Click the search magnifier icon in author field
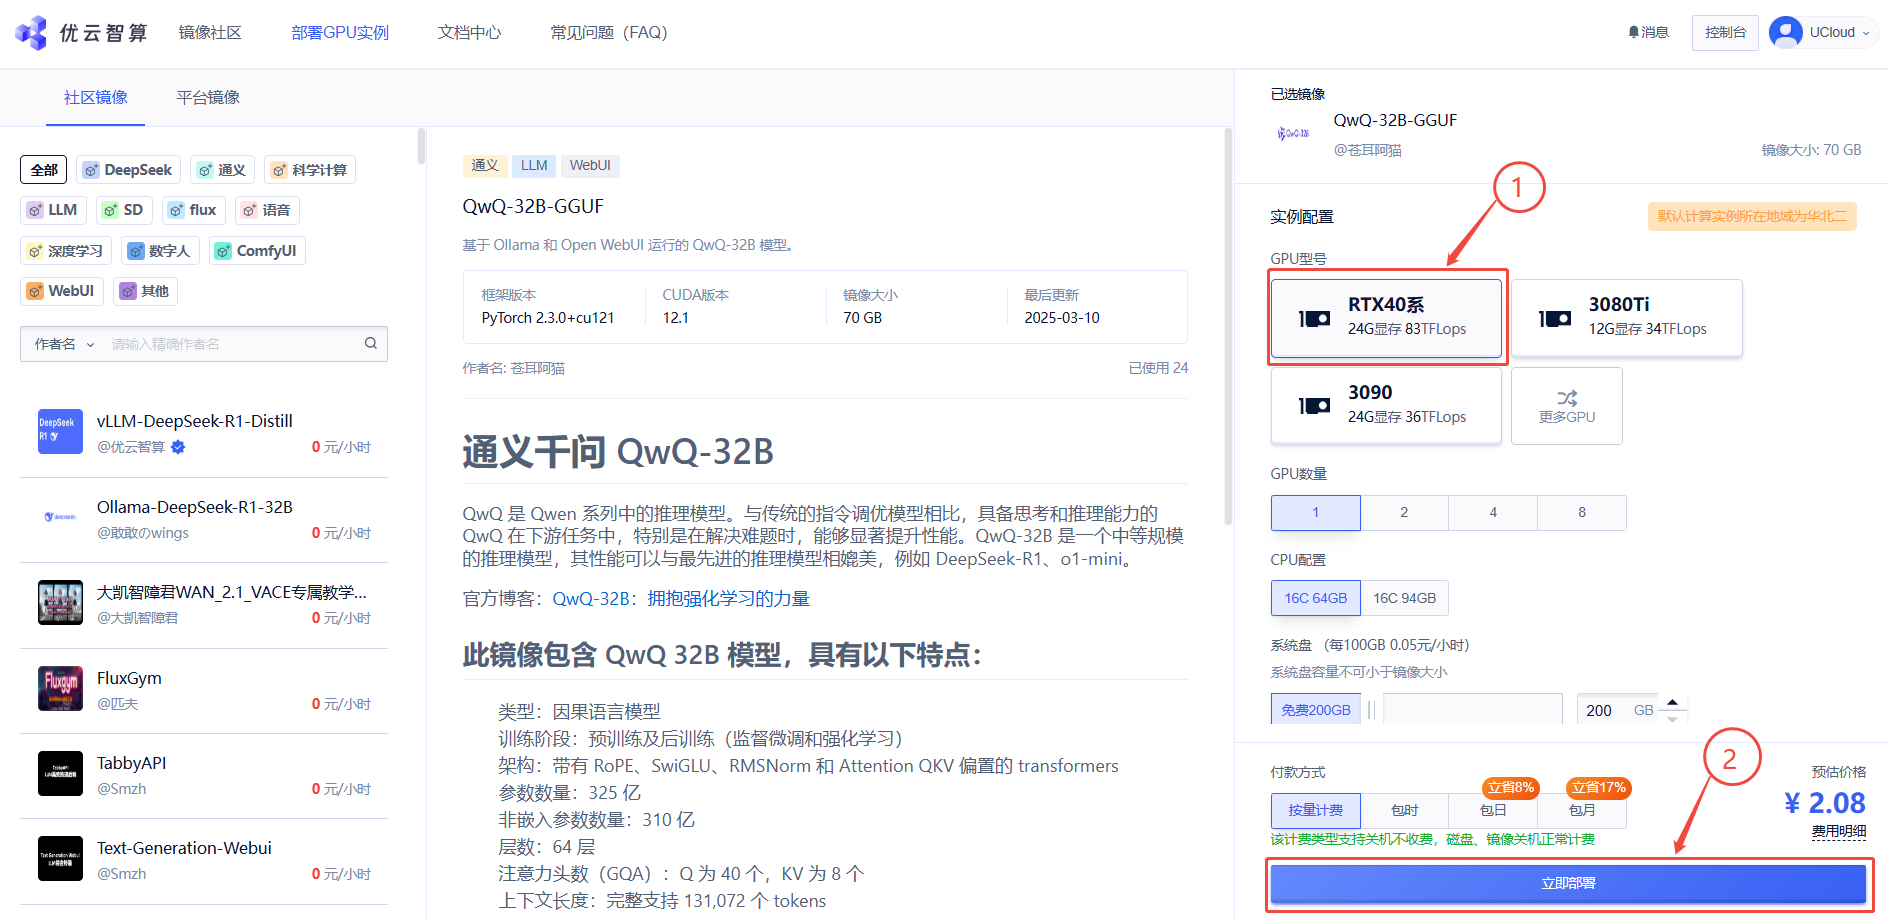Image resolution: width=1889 pixels, height=920 pixels. pos(371,343)
